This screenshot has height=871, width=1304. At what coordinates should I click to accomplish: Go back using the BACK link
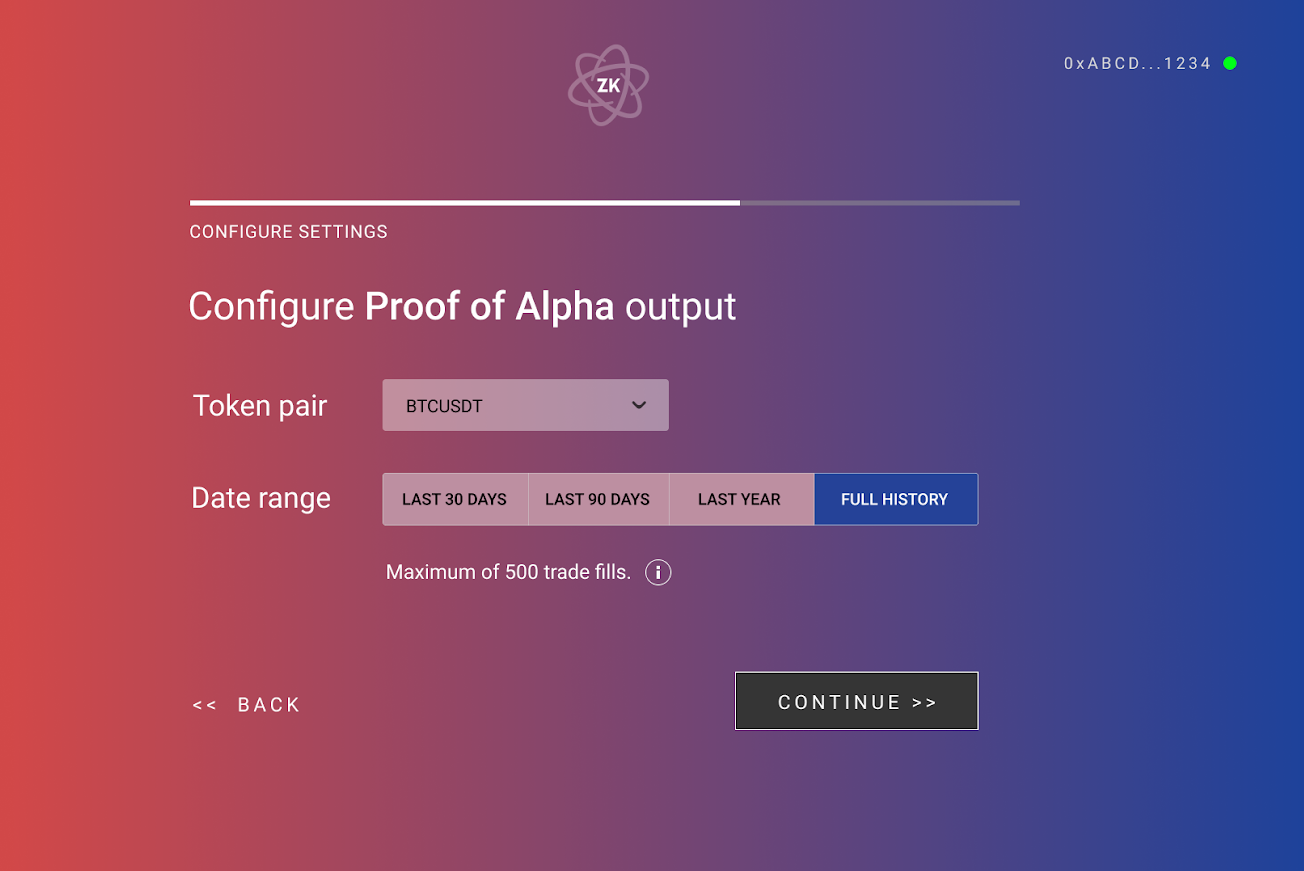[268, 704]
